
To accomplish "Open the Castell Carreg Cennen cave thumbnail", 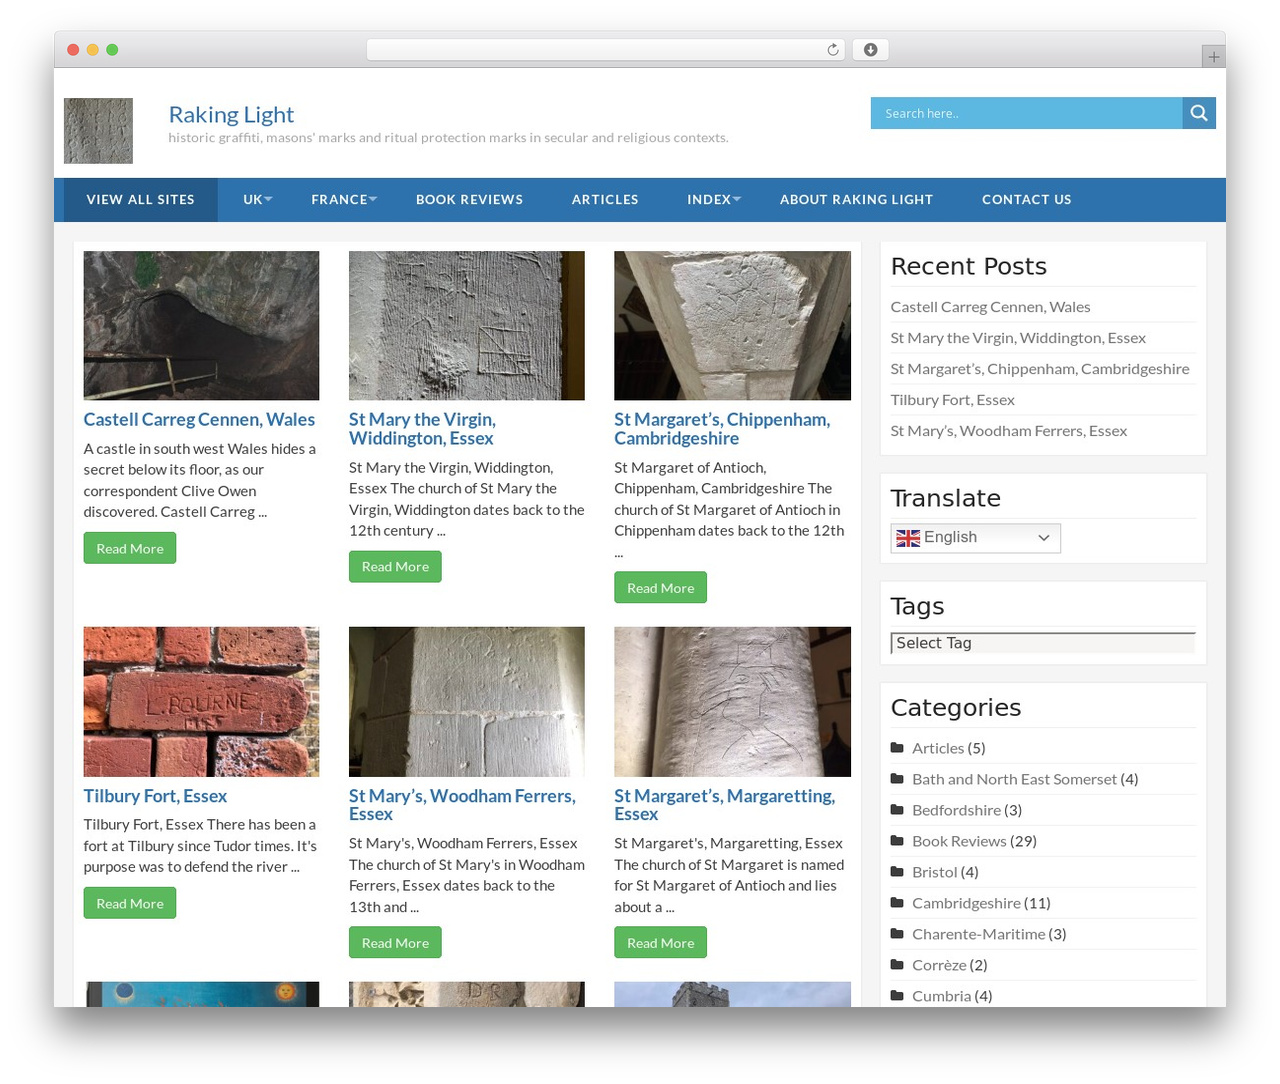I will pyautogui.click(x=201, y=326).
